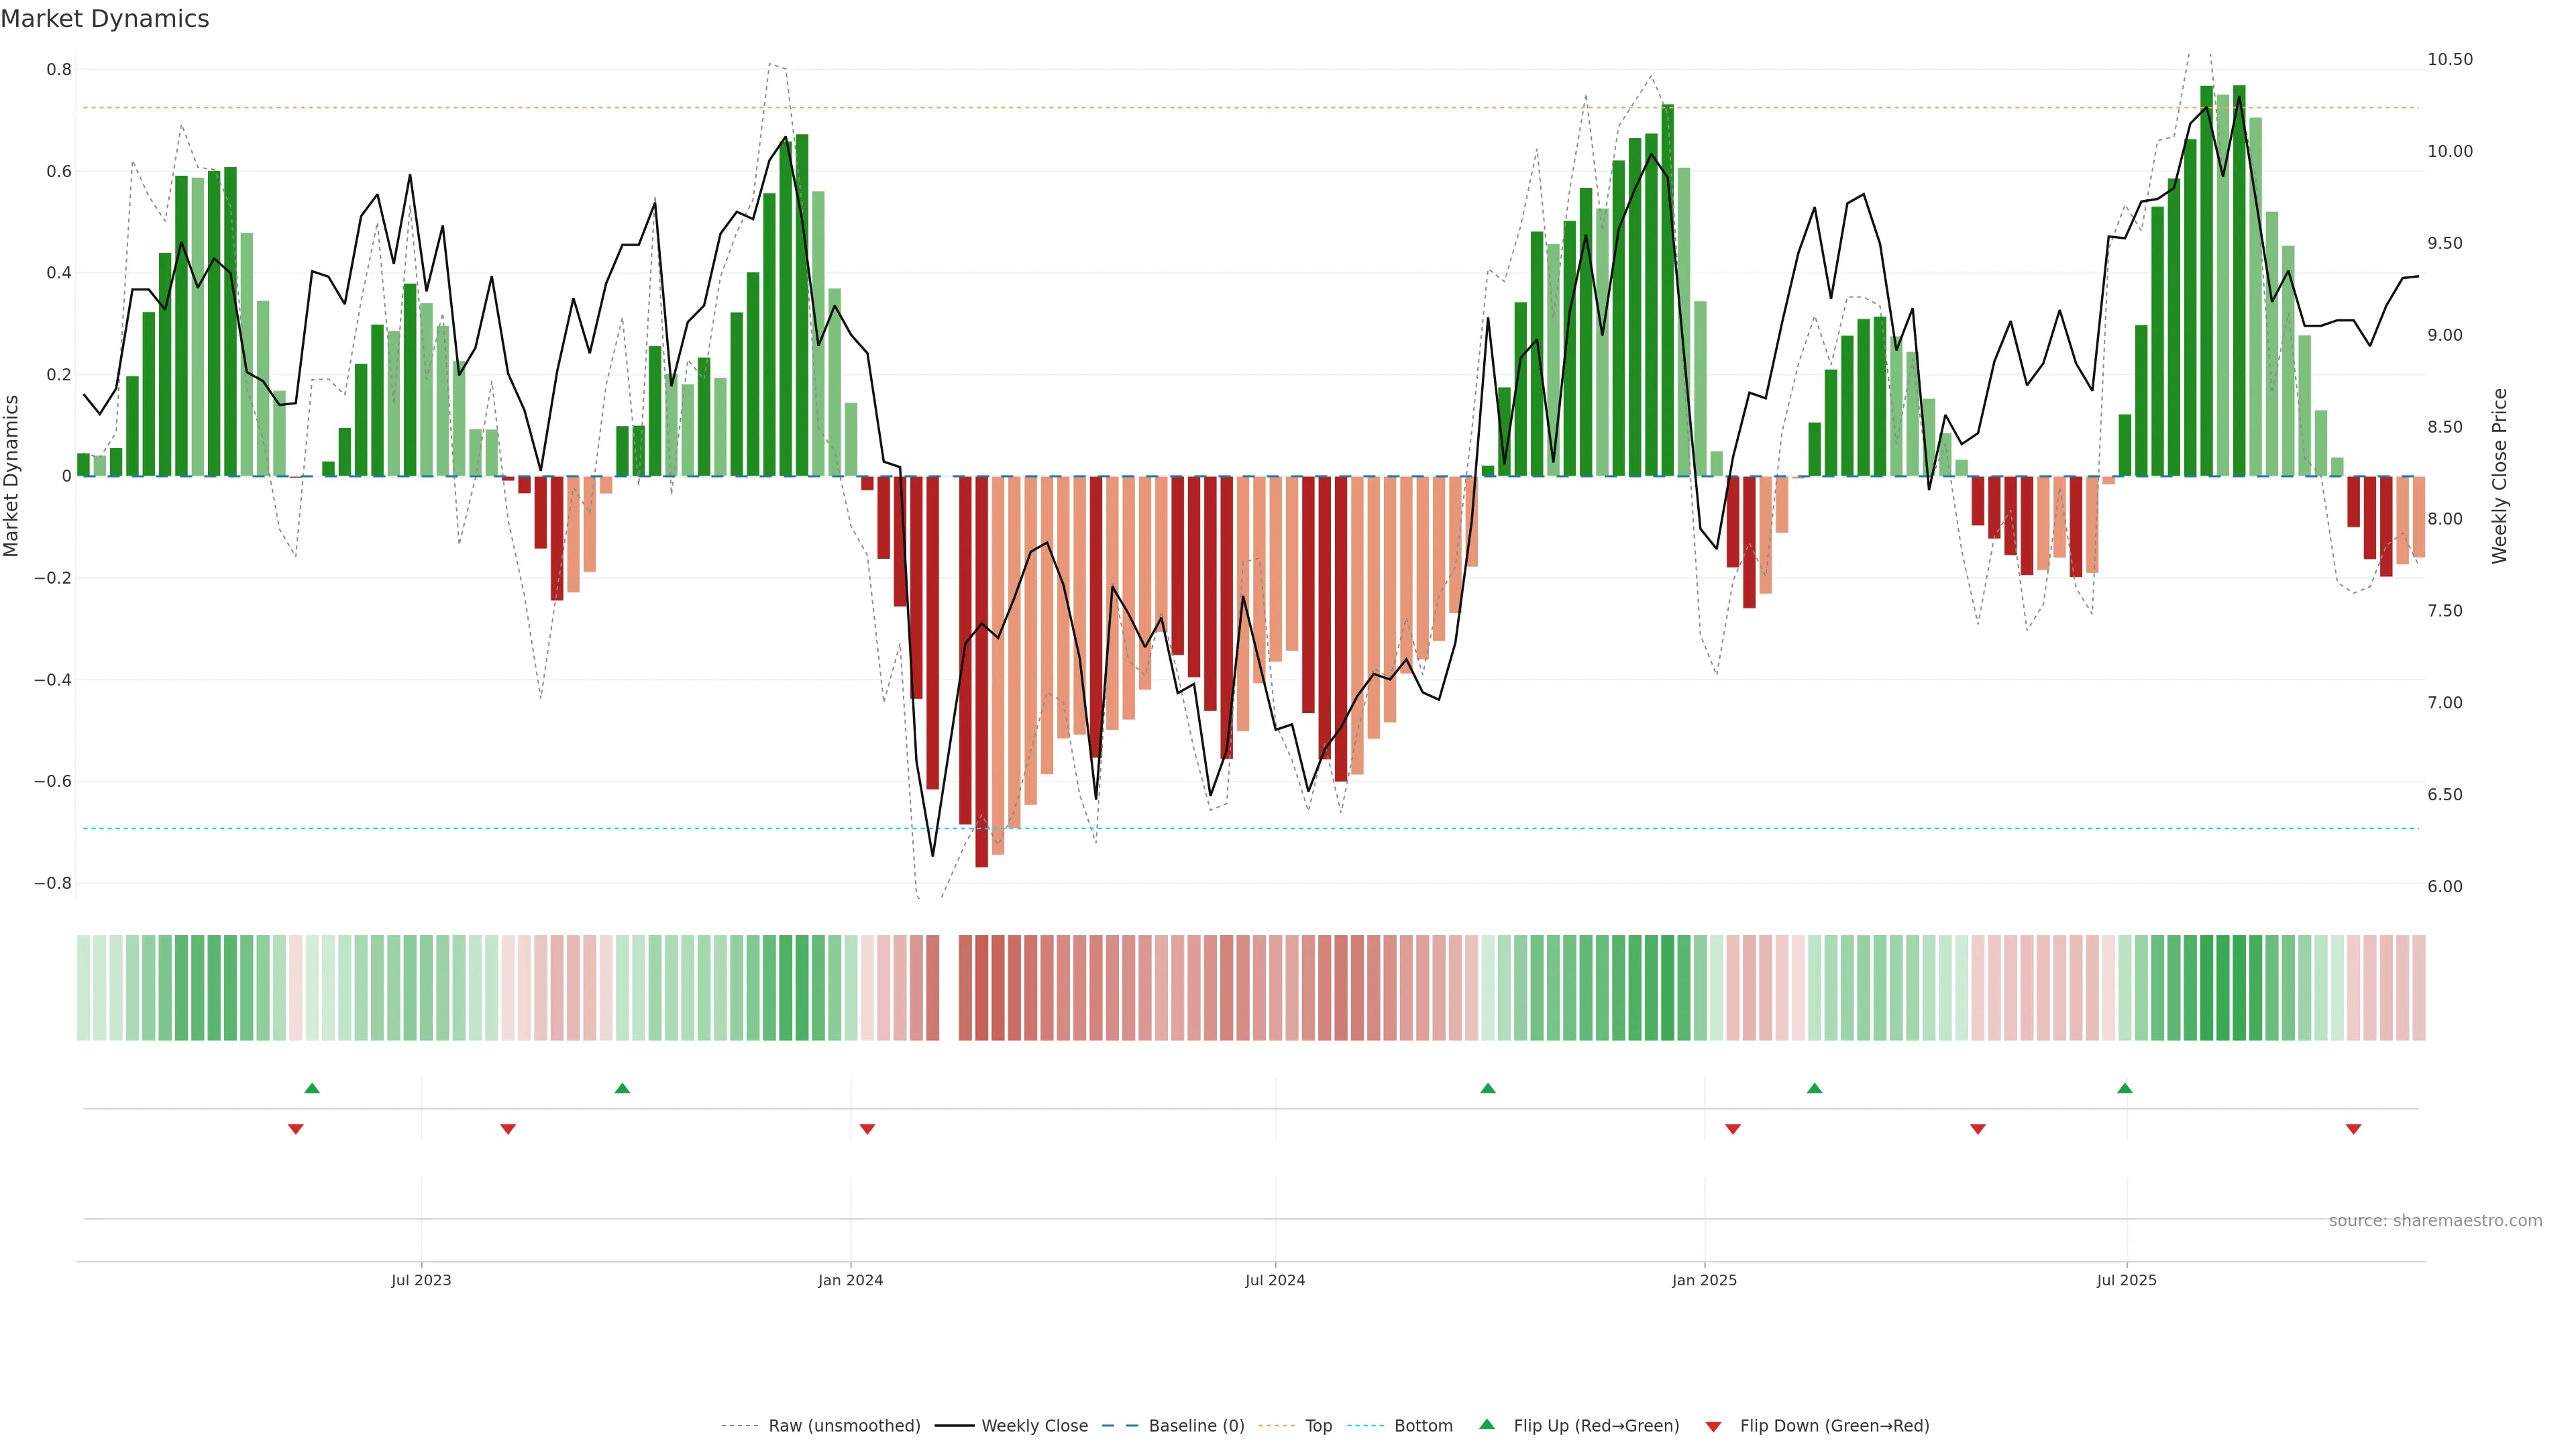Click the green triangle icon in the legend
Viewport: 2576px width, 1449px height.
tap(1487, 1424)
